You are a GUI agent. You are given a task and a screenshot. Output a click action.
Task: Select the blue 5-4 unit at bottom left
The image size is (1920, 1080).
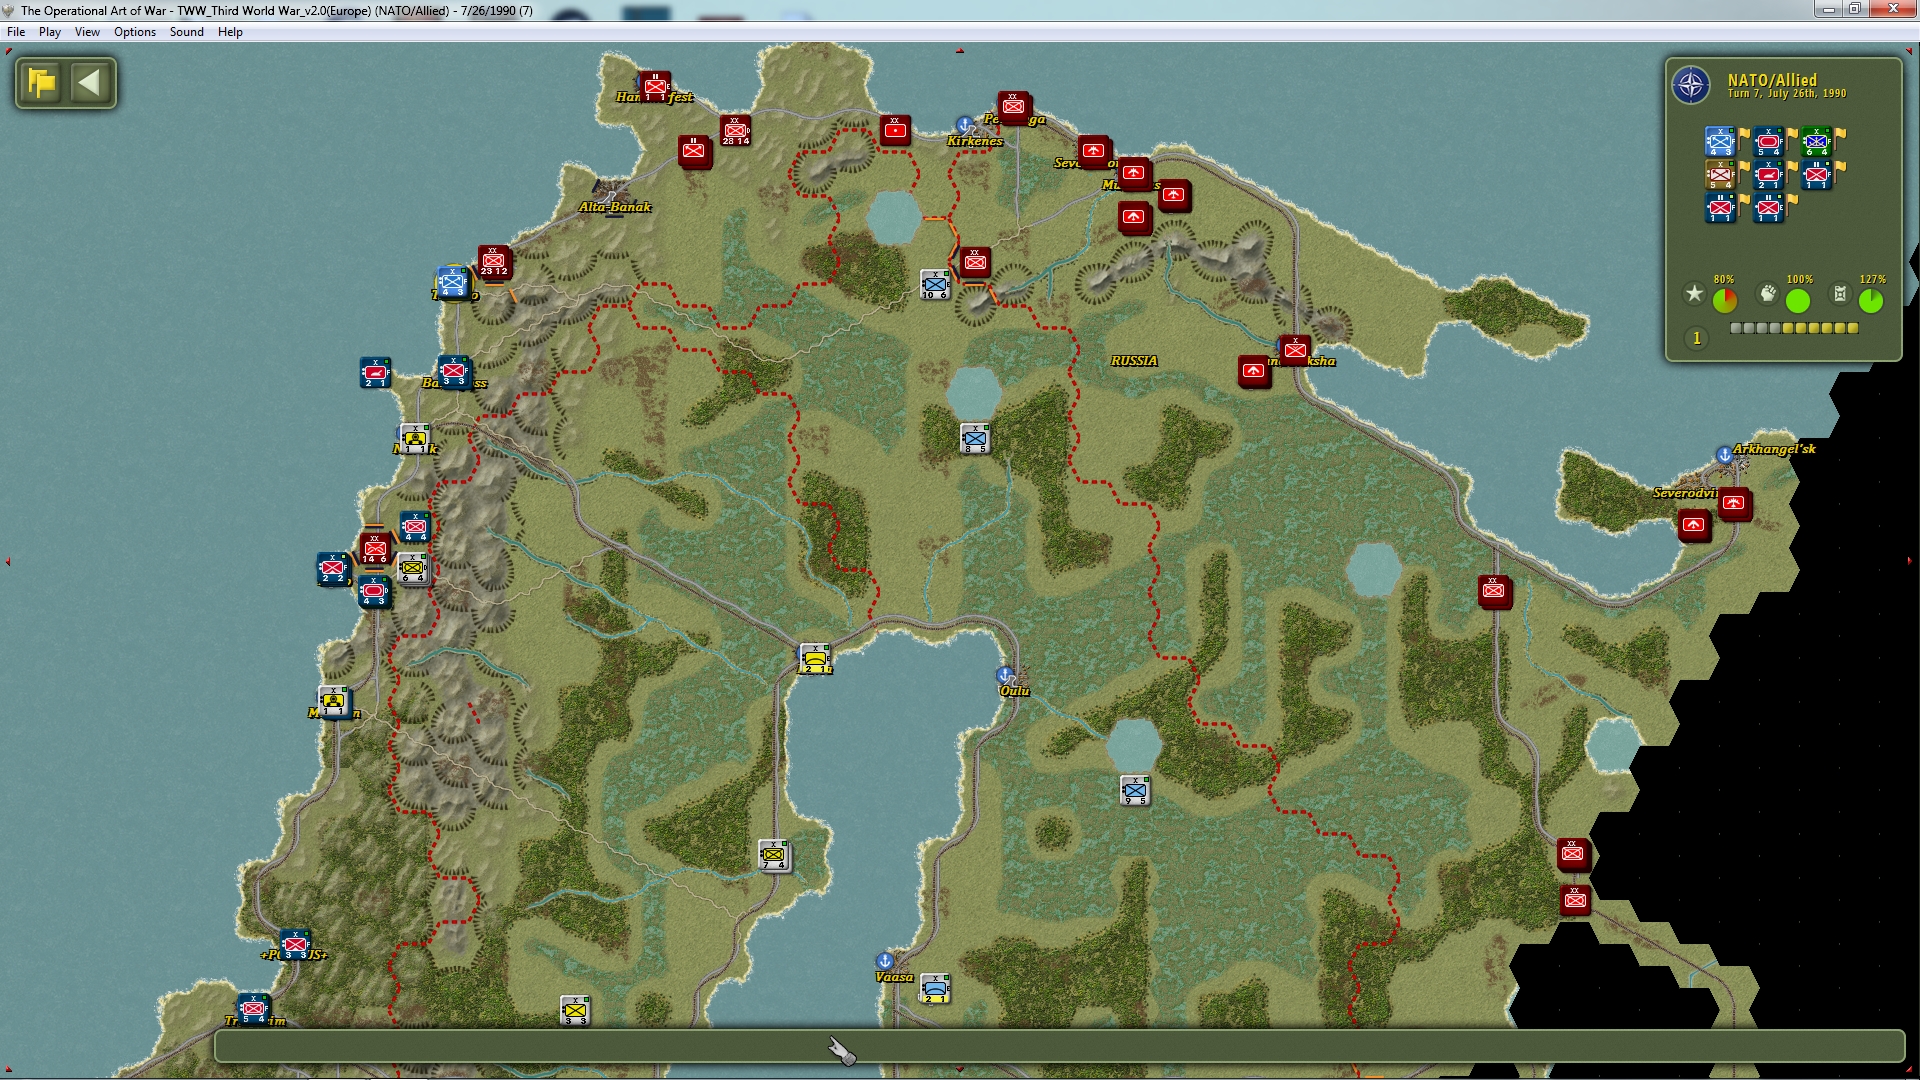[x=253, y=1008]
